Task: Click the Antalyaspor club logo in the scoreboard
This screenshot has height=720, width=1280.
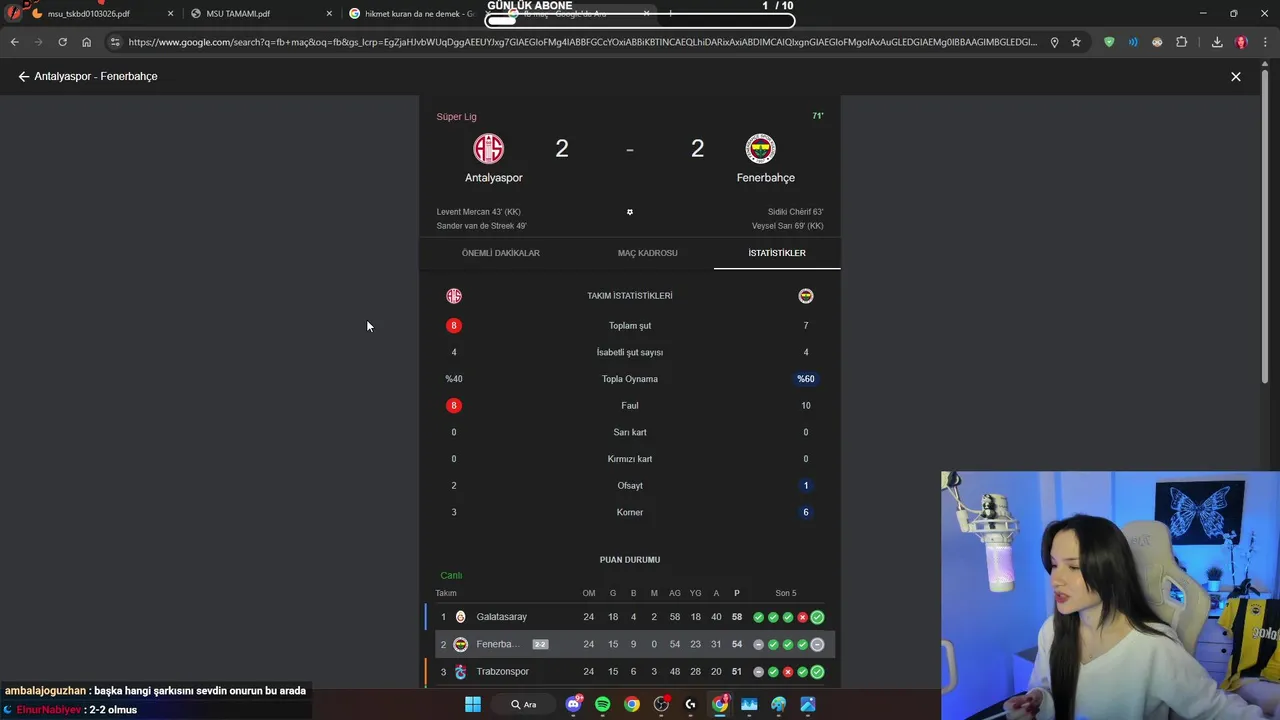Action: [x=489, y=149]
